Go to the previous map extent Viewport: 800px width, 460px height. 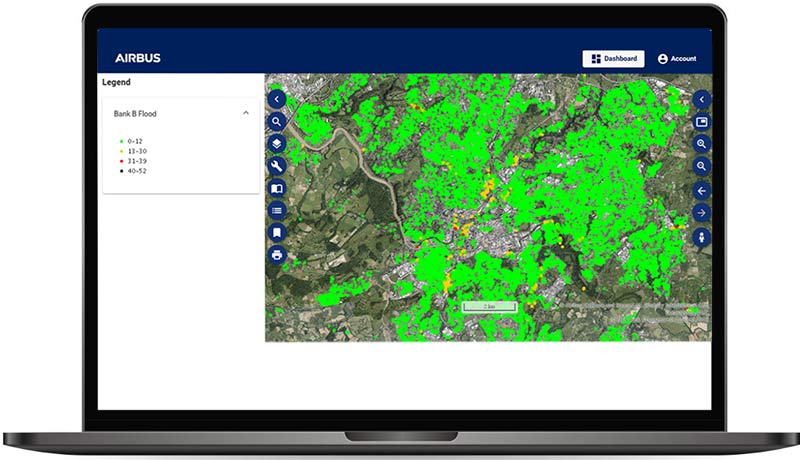point(701,190)
